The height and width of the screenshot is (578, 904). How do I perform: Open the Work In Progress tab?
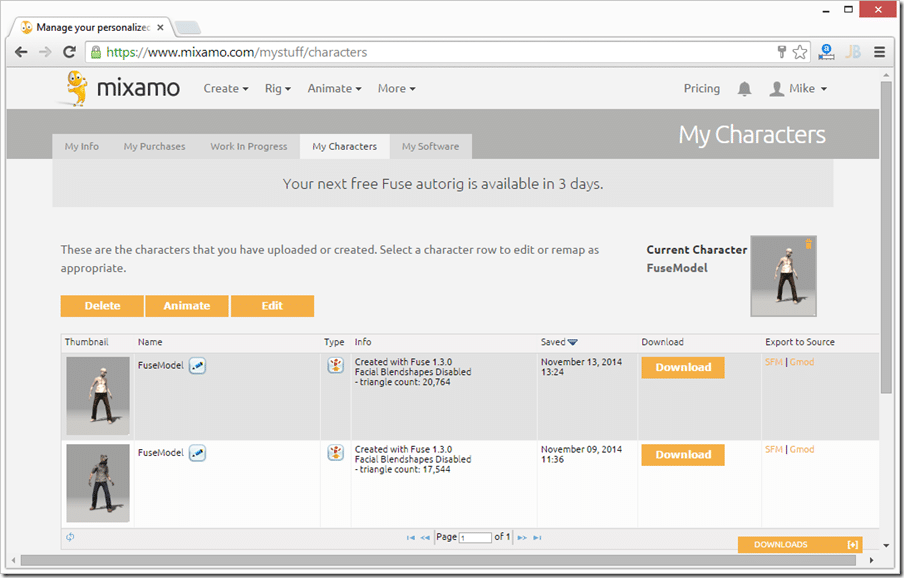pos(248,146)
